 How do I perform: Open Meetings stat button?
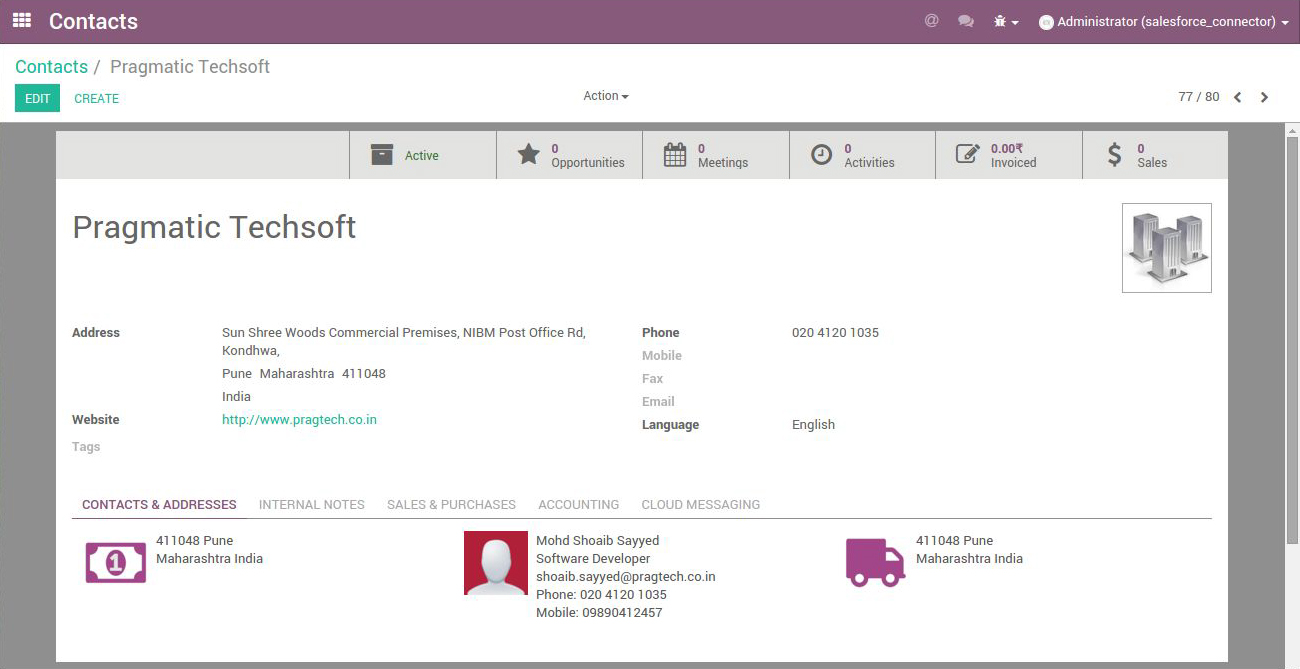pyautogui.click(x=716, y=155)
